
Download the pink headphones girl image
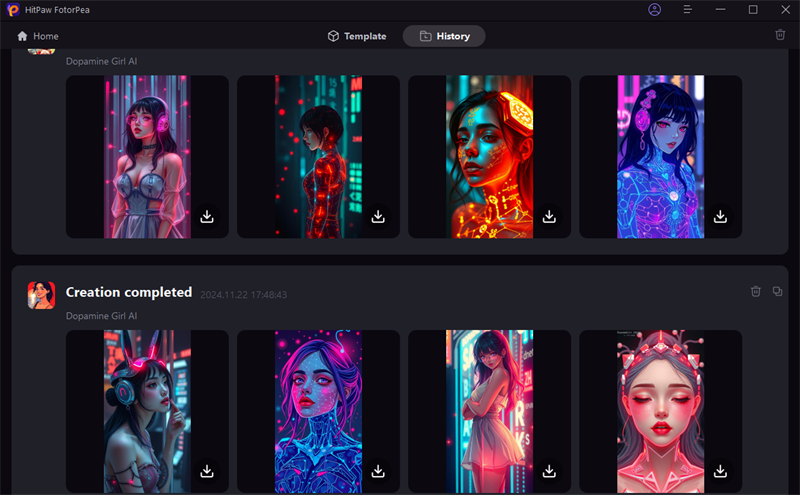(207, 217)
